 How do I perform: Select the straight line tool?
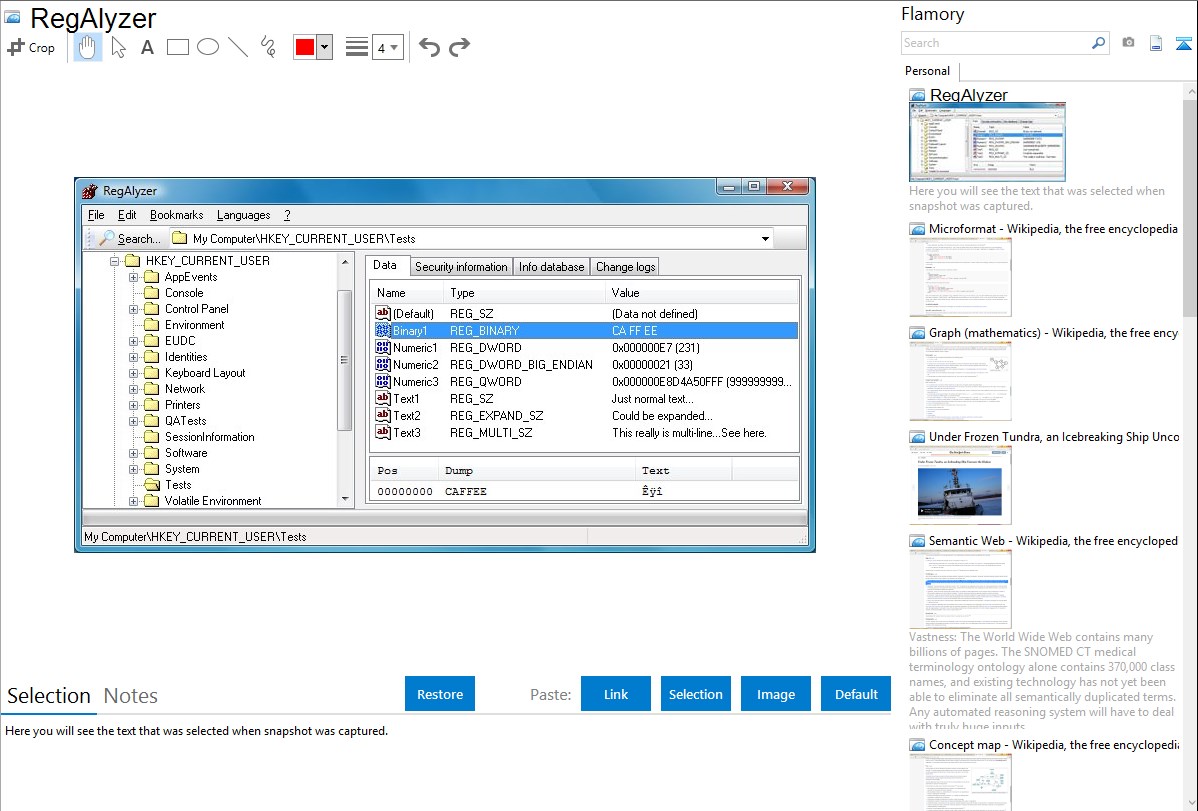tap(238, 47)
